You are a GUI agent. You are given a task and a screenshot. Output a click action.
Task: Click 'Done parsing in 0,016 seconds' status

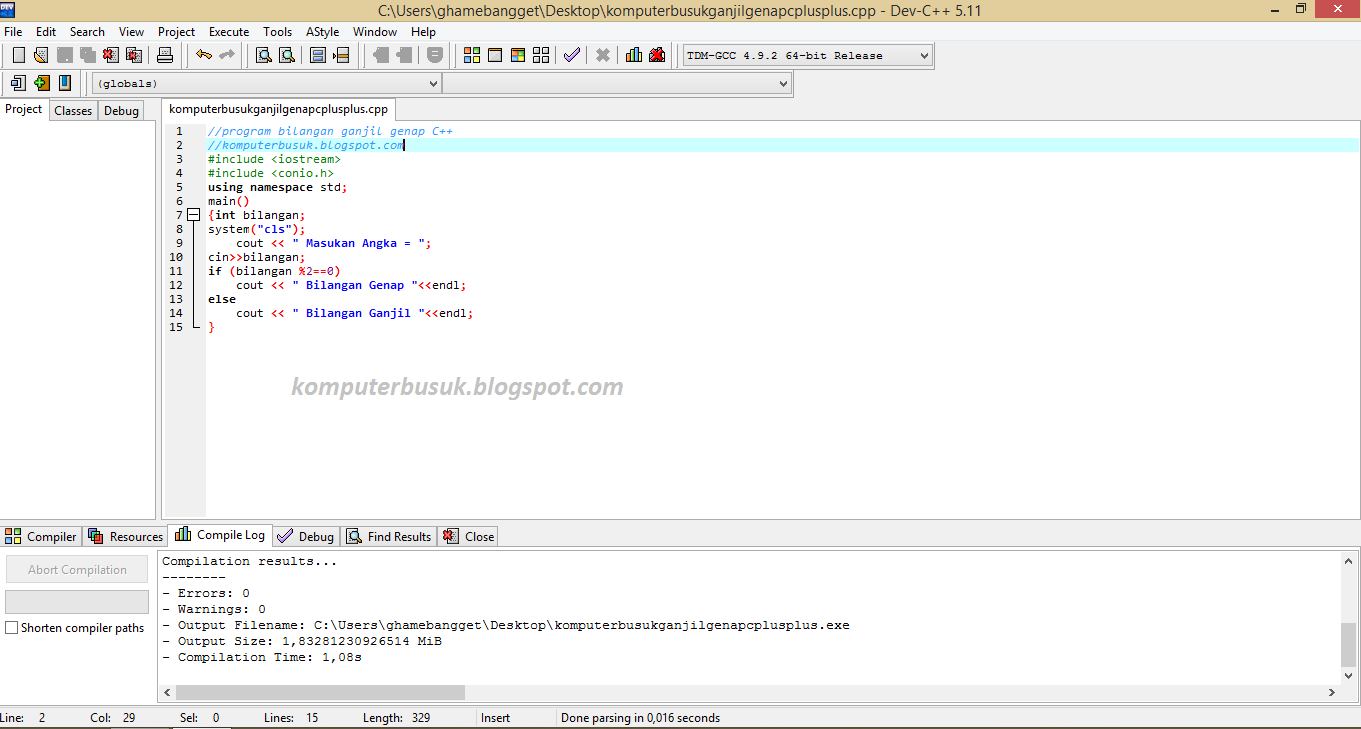tap(640, 718)
